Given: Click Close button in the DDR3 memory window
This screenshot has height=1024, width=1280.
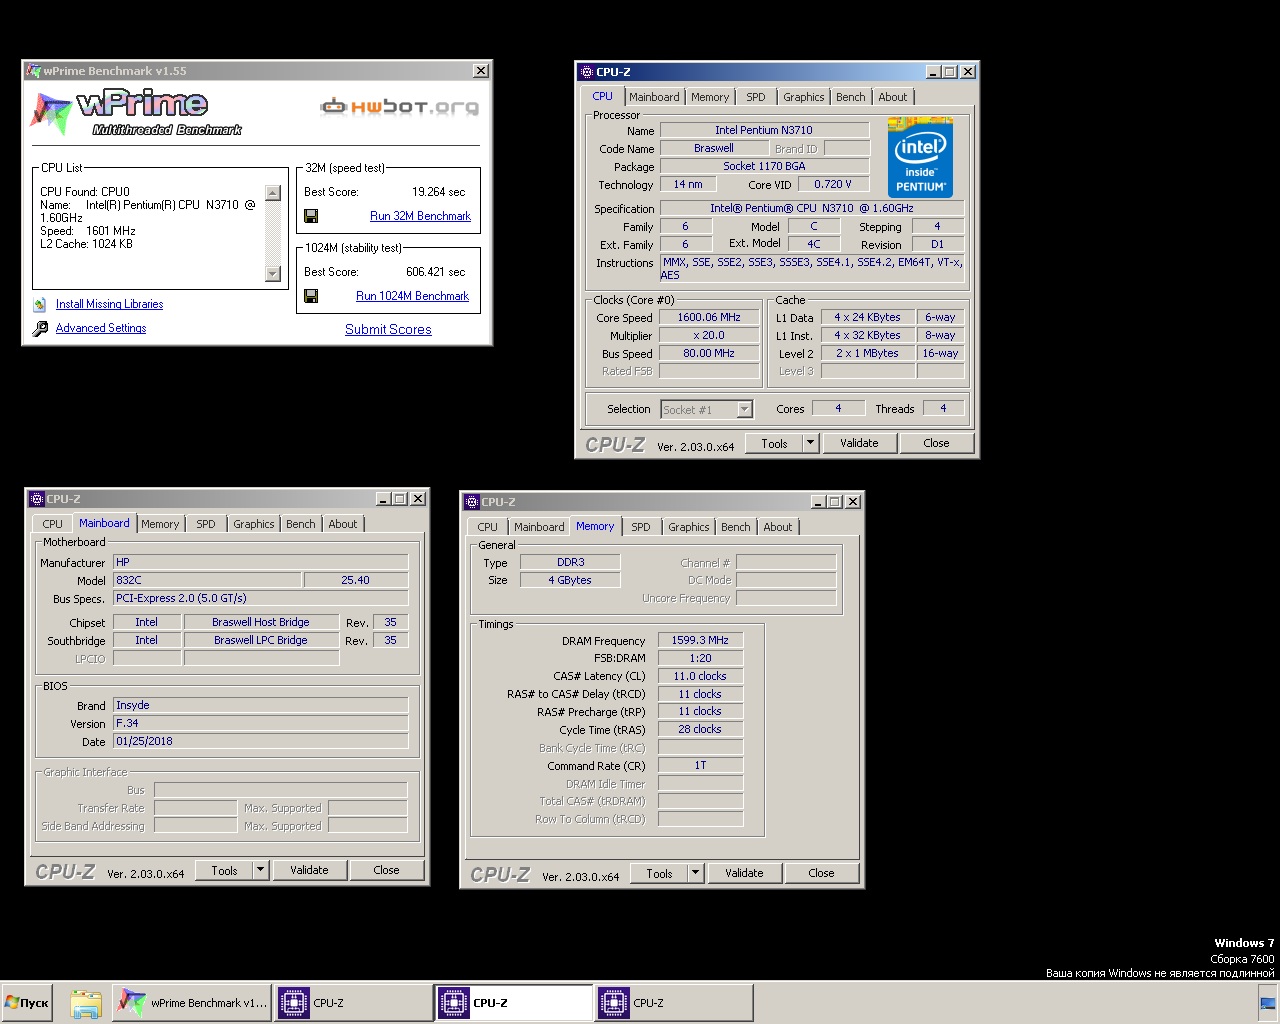Looking at the screenshot, I should pyautogui.click(x=821, y=873).
